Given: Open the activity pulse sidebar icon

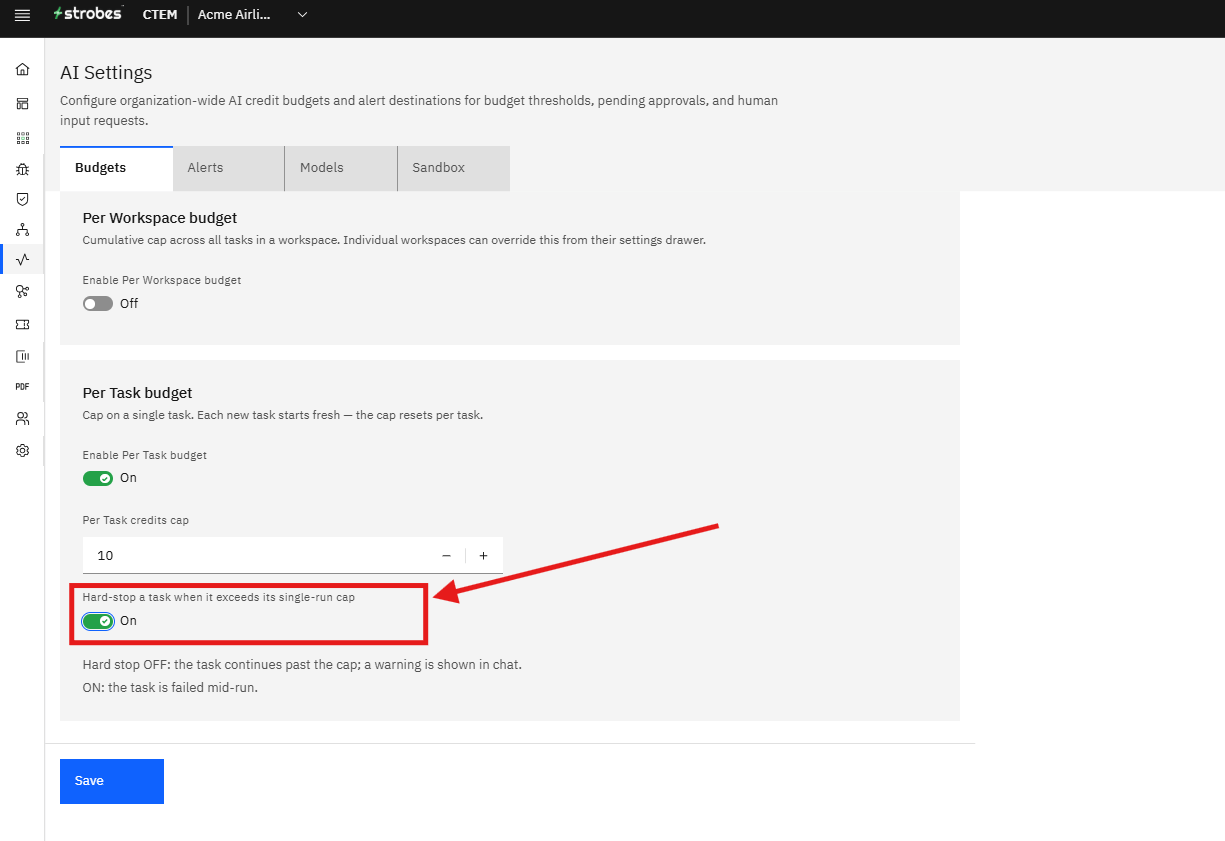Looking at the screenshot, I should pos(22,260).
